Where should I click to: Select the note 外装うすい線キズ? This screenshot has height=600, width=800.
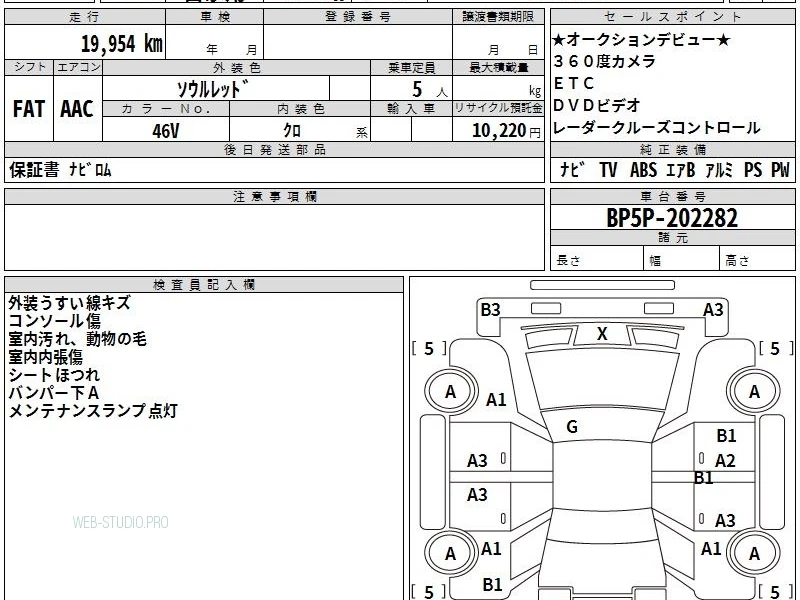pos(69,303)
